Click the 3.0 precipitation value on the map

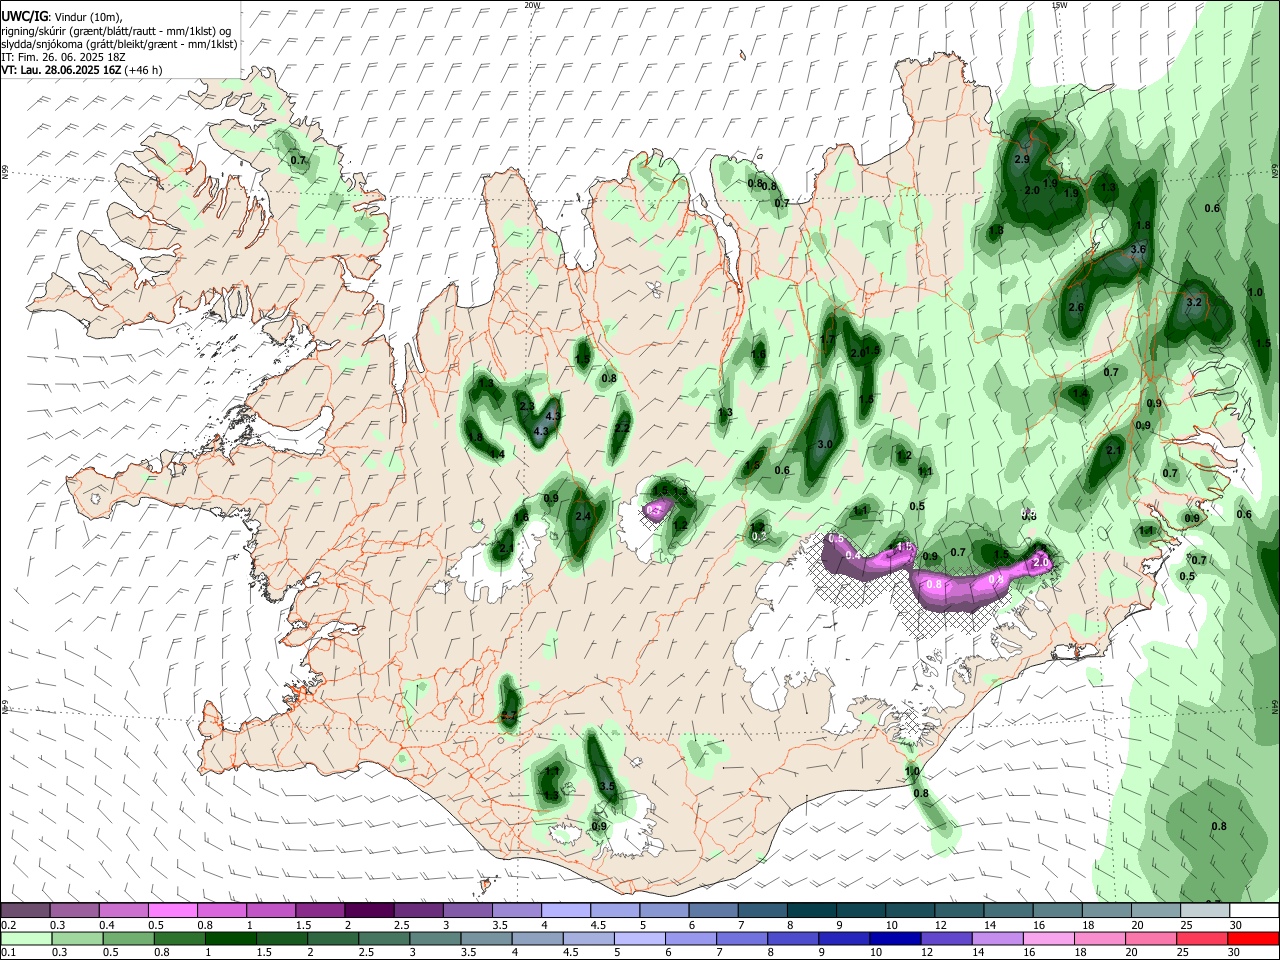(x=825, y=444)
